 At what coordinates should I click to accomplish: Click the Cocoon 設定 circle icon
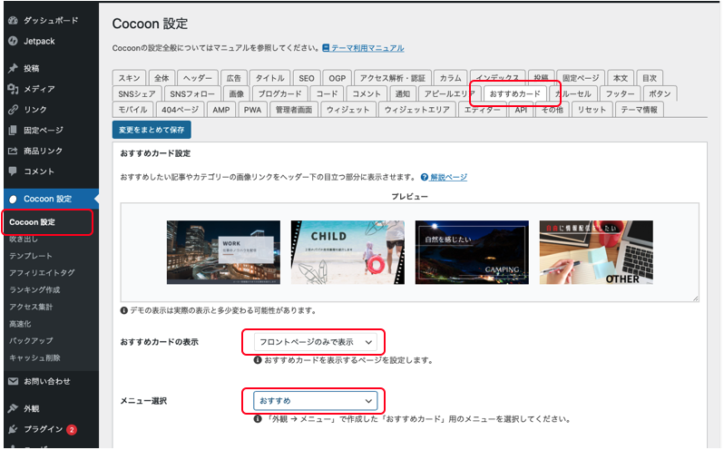point(13,199)
